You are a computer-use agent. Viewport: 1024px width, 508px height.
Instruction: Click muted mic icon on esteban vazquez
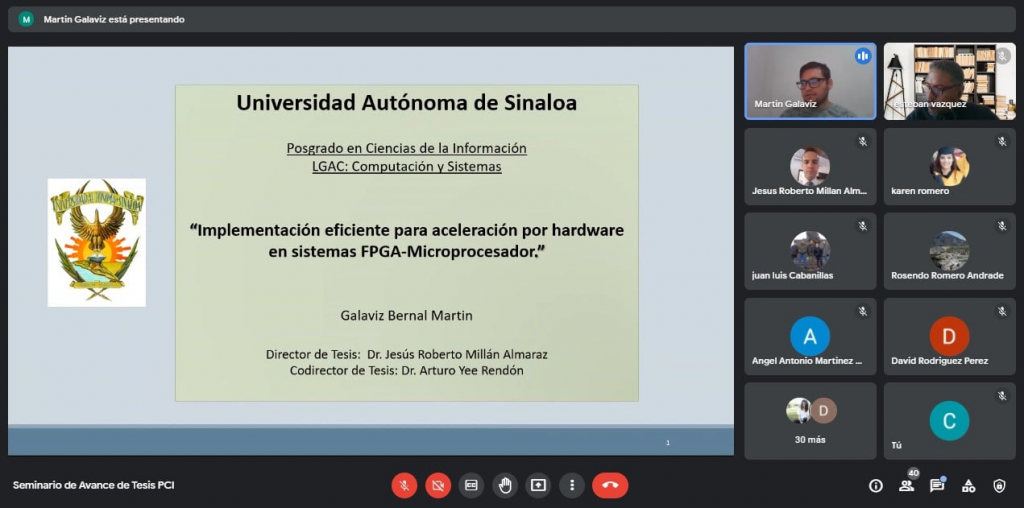1002,56
